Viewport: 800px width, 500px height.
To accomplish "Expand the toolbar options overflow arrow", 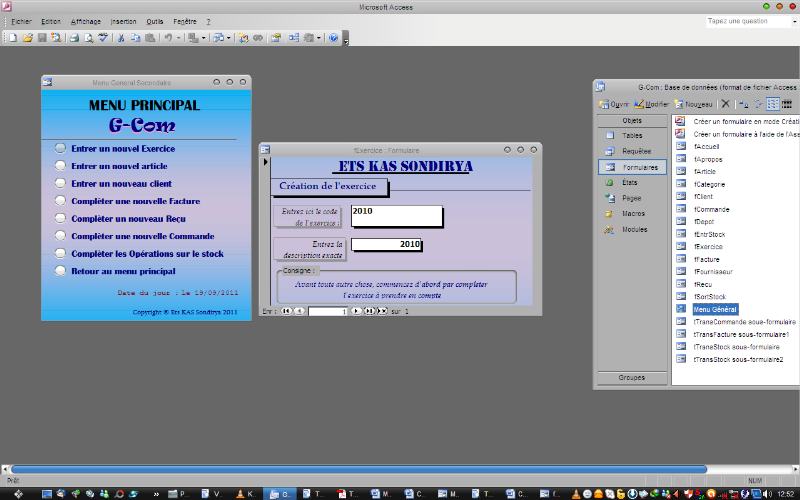I will pos(346,40).
